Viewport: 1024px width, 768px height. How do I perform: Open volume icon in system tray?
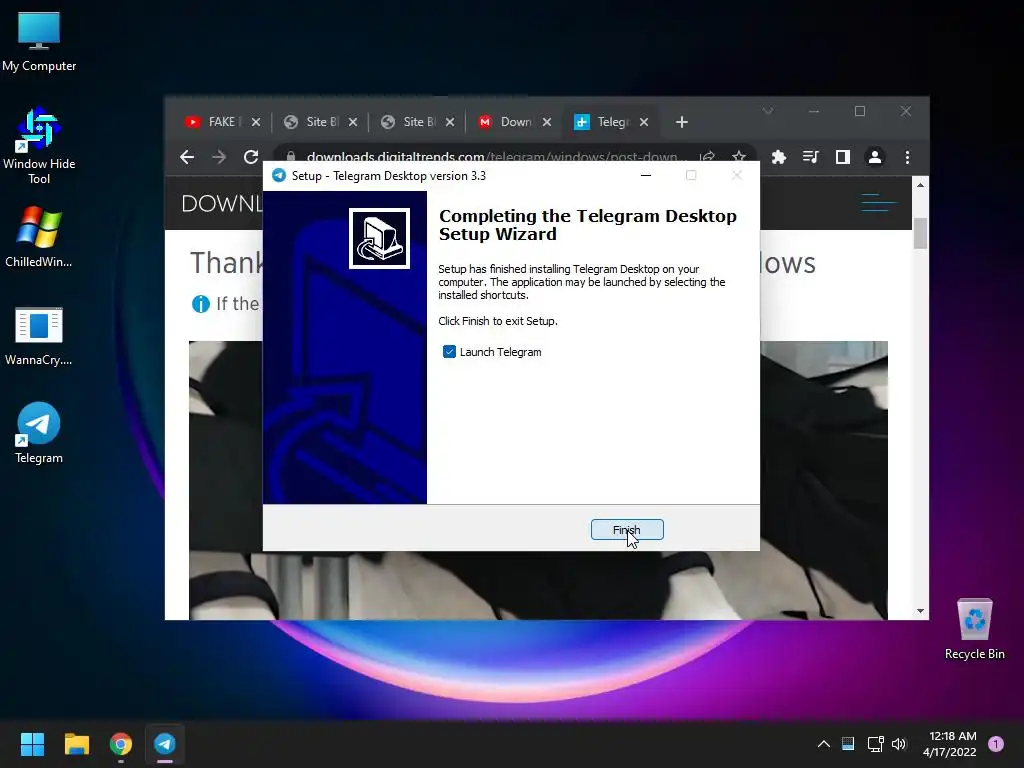click(x=899, y=744)
